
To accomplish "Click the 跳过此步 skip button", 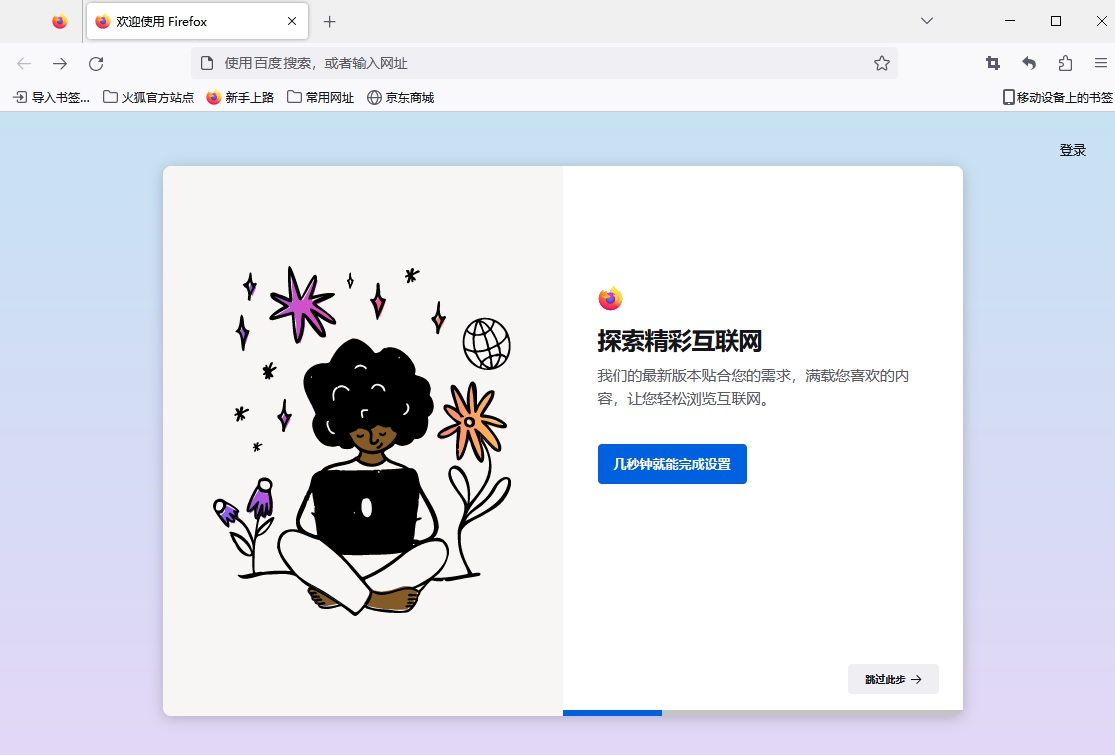I will (x=893, y=679).
